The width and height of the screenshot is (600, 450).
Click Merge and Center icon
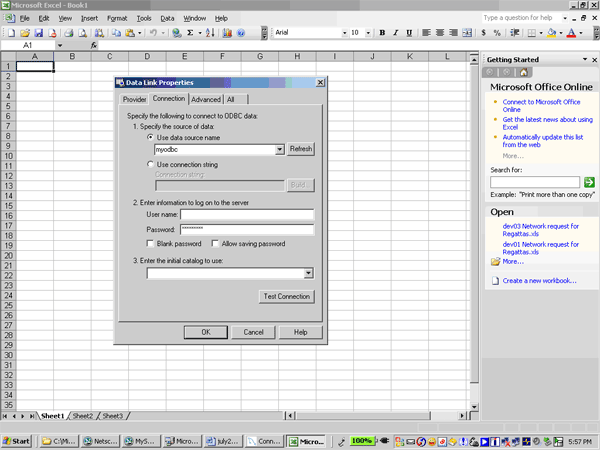click(467, 33)
